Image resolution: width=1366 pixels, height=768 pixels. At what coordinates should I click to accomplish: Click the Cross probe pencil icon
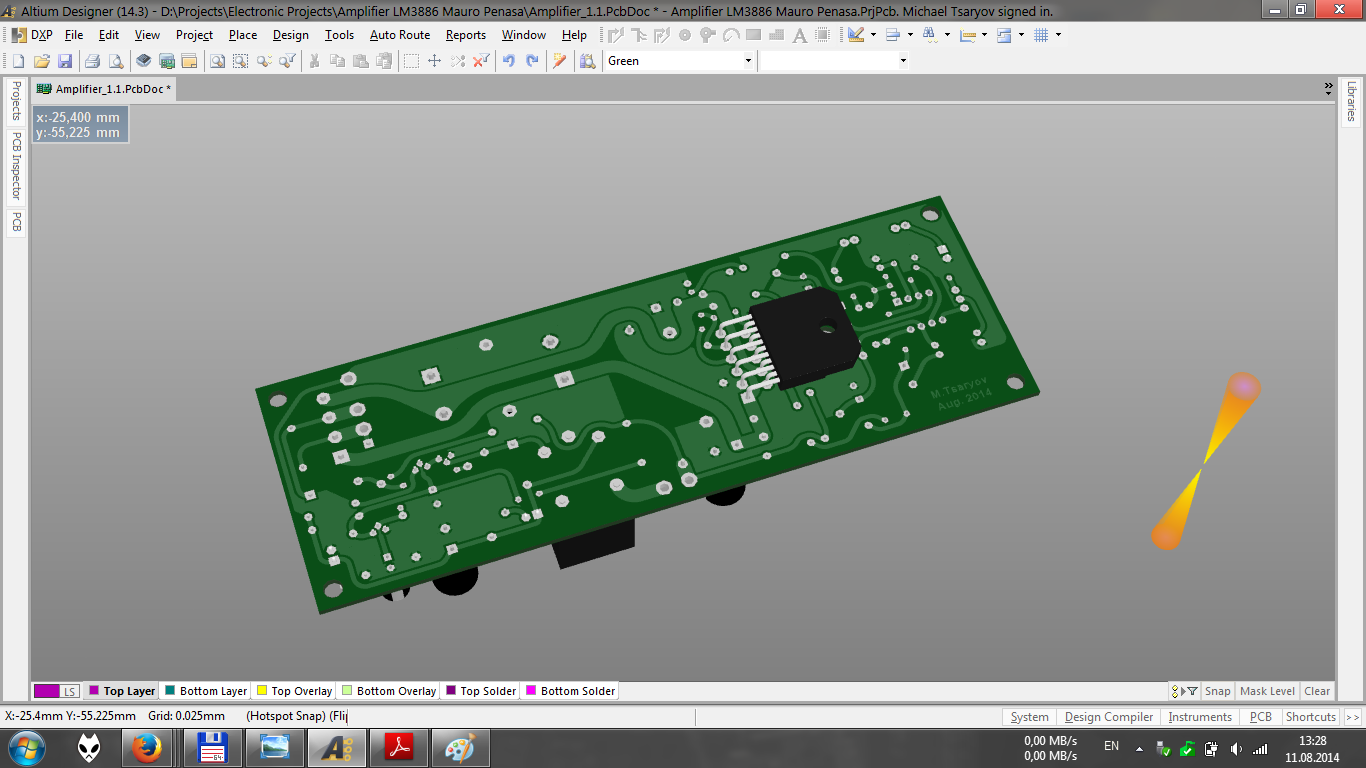click(x=559, y=61)
